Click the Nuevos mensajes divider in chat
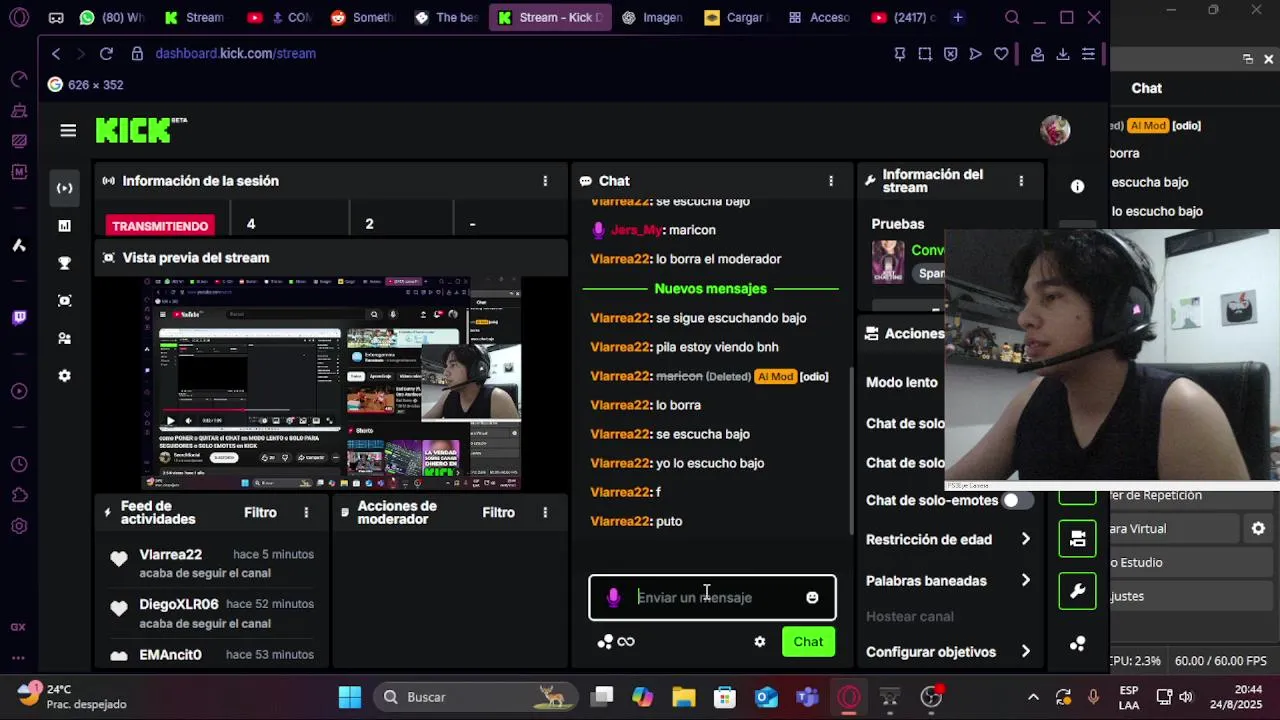The width and height of the screenshot is (1280, 720). tap(710, 289)
